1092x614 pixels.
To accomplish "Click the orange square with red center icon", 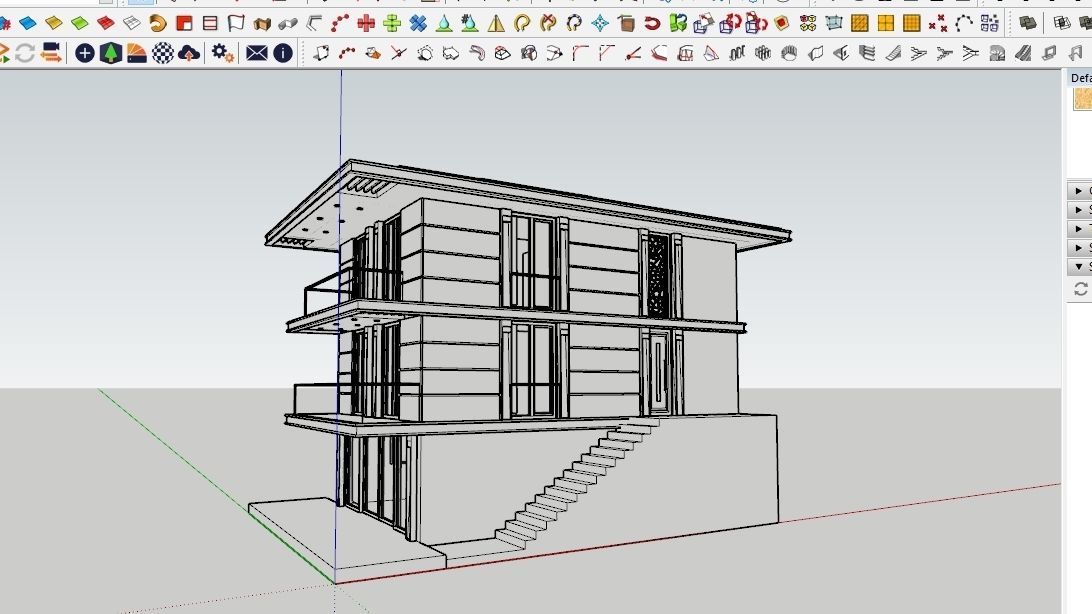I will point(782,24).
